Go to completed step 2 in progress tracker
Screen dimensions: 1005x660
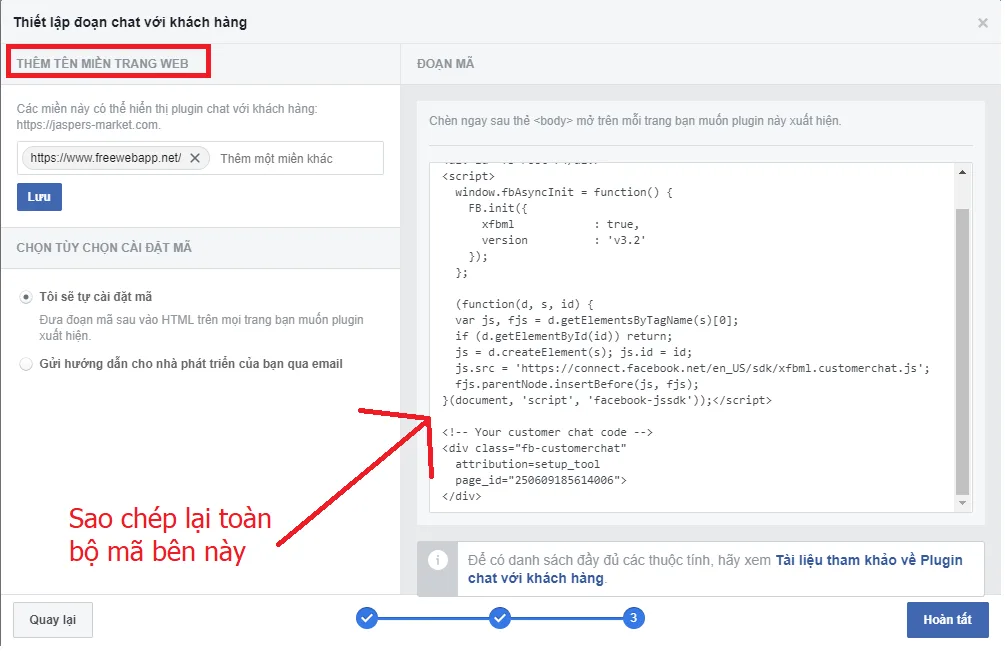pyautogui.click(x=500, y=618)
